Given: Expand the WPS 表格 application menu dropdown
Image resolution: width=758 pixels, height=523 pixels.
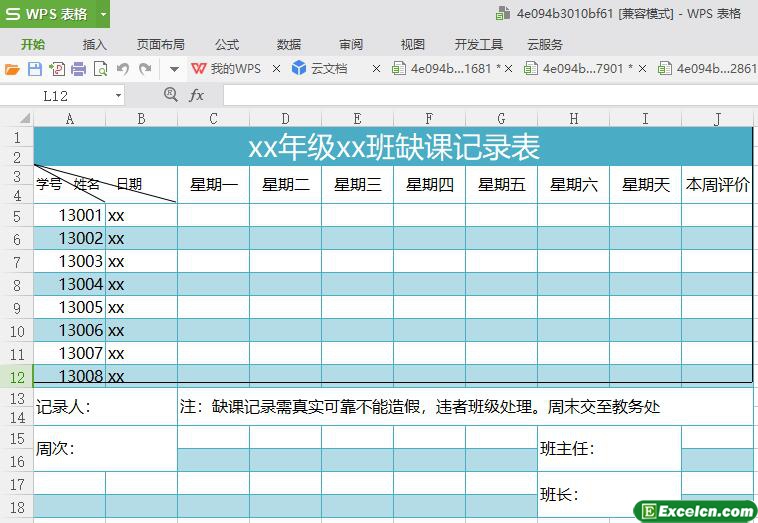Looking at the screenshot, I should tap(101, 14).
